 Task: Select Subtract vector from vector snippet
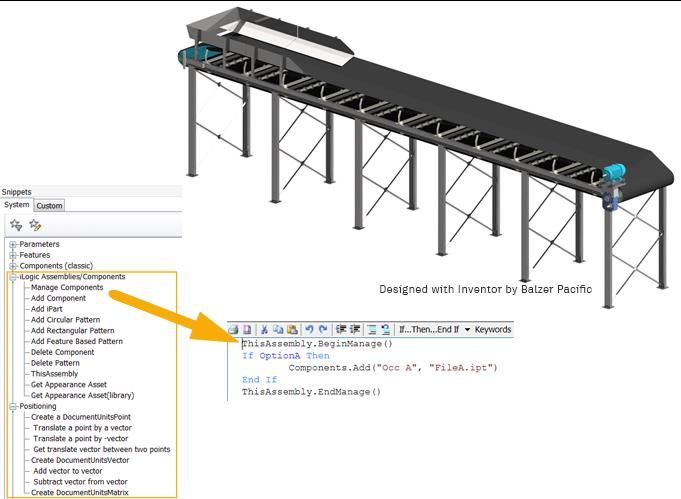[x=80, y=482]
